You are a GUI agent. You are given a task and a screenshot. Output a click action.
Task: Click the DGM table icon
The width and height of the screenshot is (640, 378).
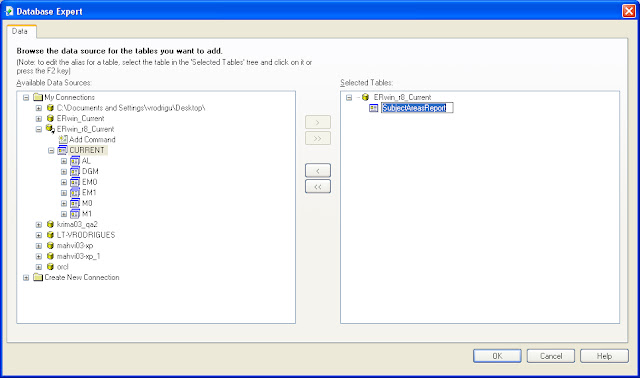click(75, 171)
